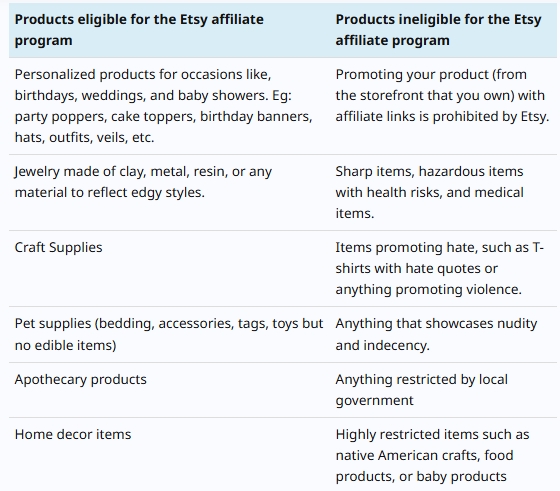Click the 'Promoting your product' cell text

(x=442, y=95)
